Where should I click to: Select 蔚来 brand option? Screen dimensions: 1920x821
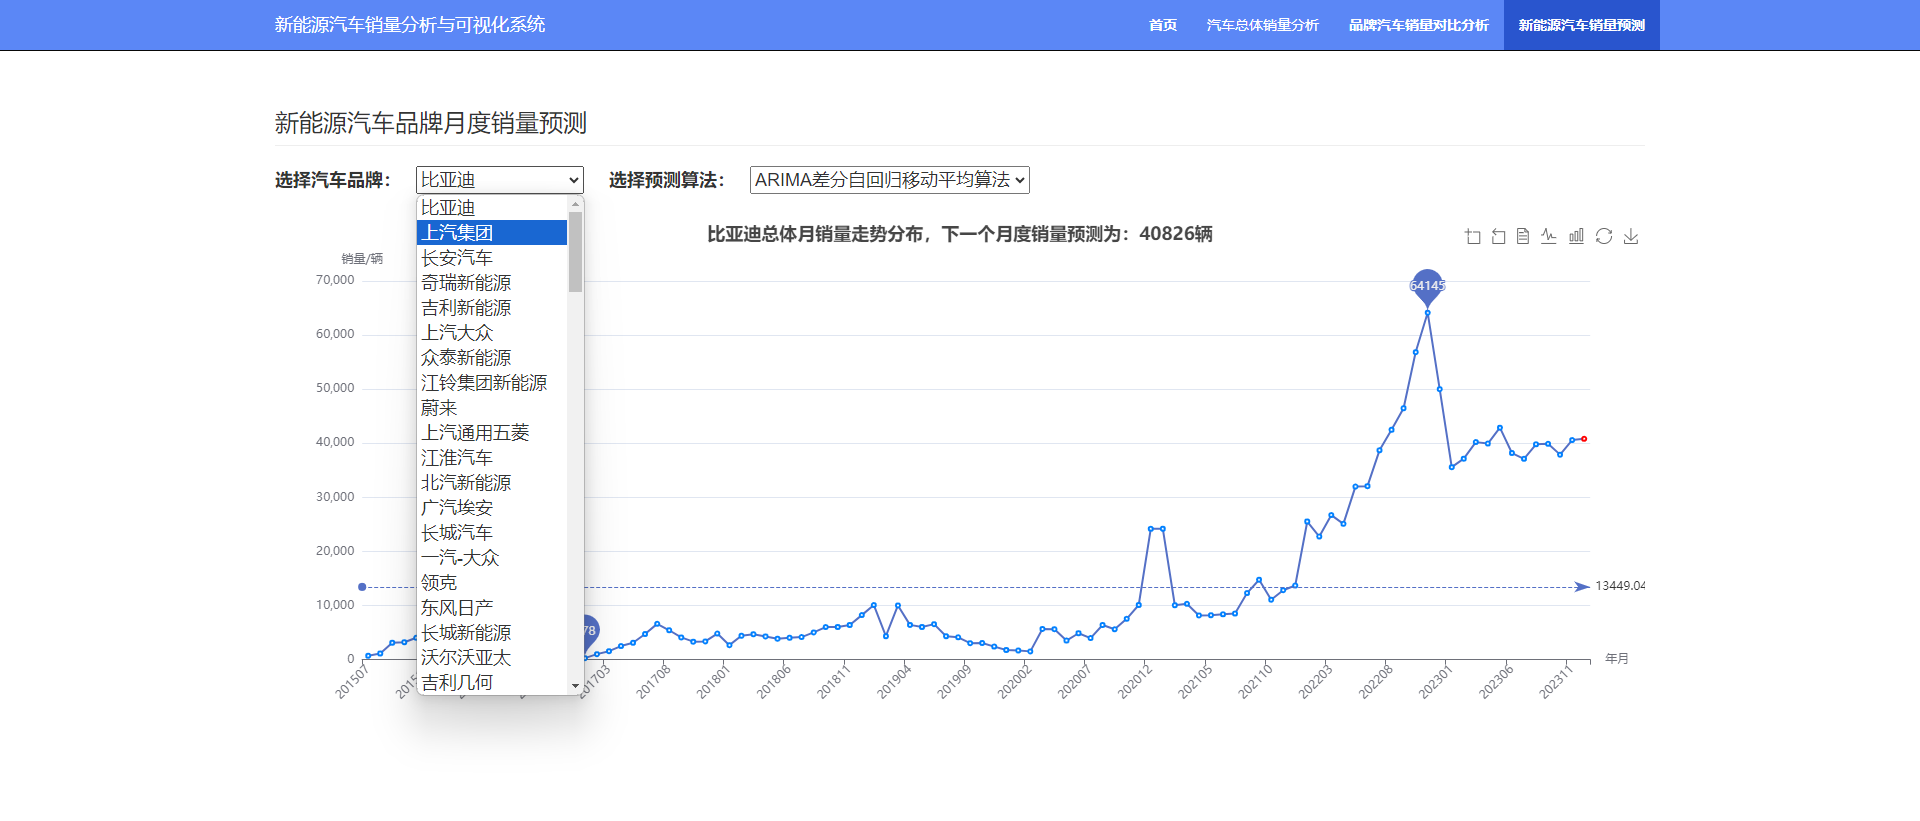[x=492, y=408]
